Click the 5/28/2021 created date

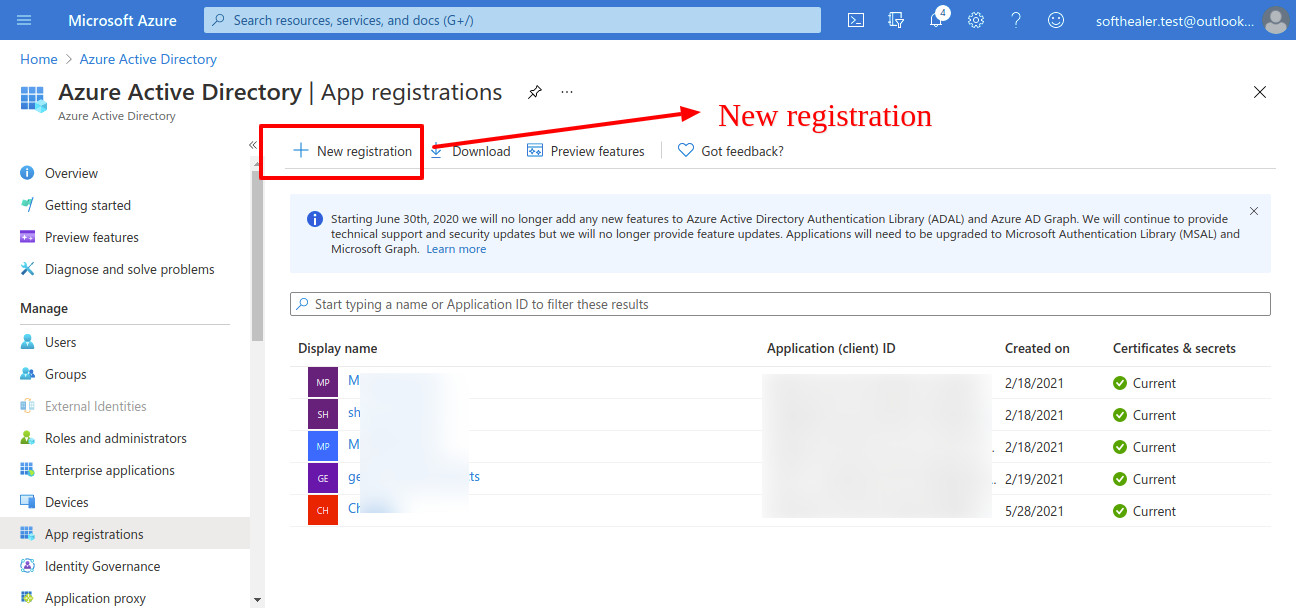click(1033, 511)
